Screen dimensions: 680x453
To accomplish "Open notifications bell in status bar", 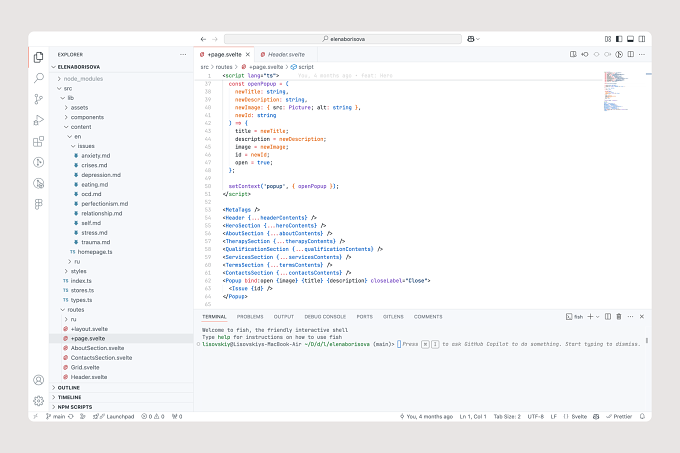I will point(642,417).
